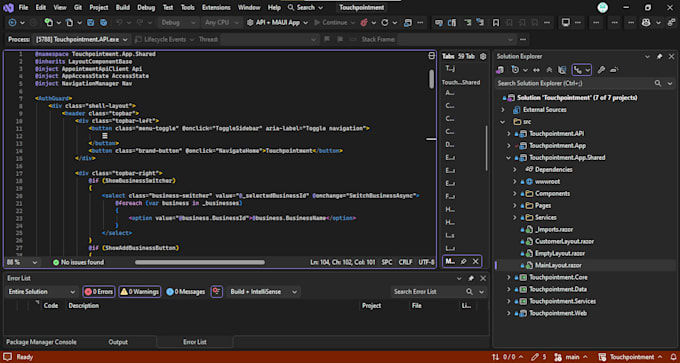Toggle the SPC indentation indicator
Image resolution: width=680 pixels, height=363 pixels.
click(386, 262)
